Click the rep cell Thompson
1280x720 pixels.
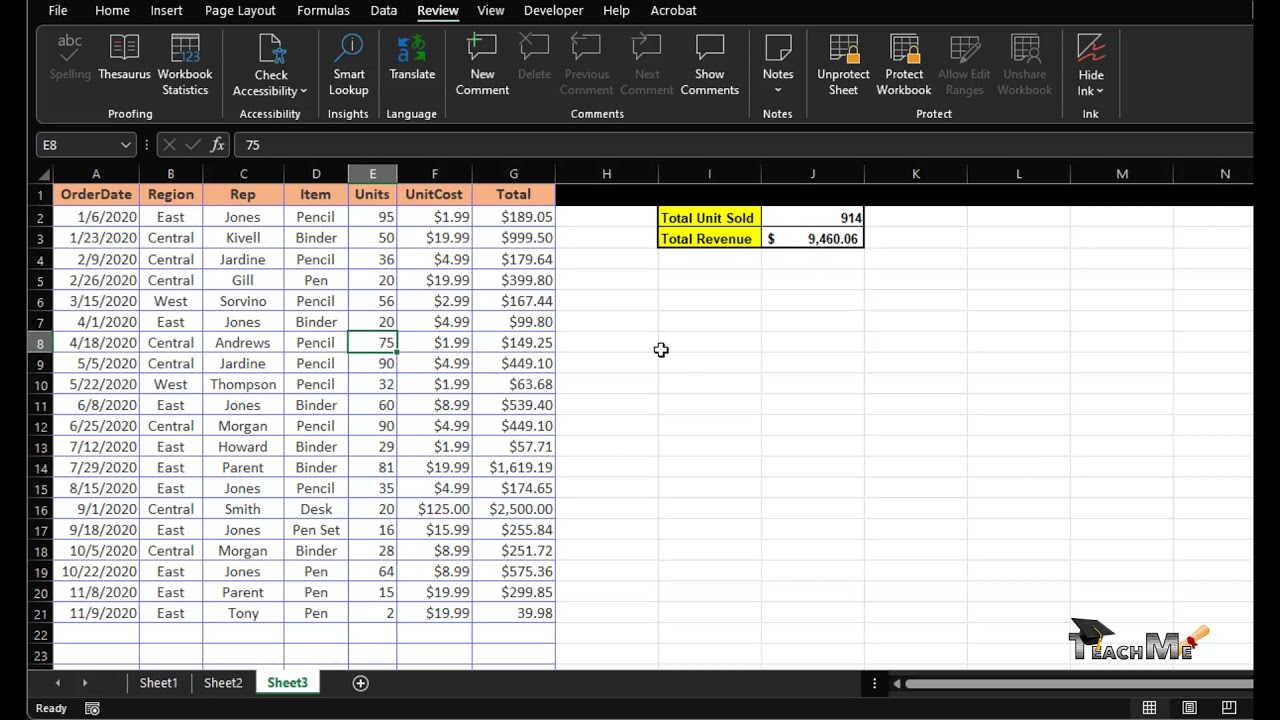coord(243,384)
